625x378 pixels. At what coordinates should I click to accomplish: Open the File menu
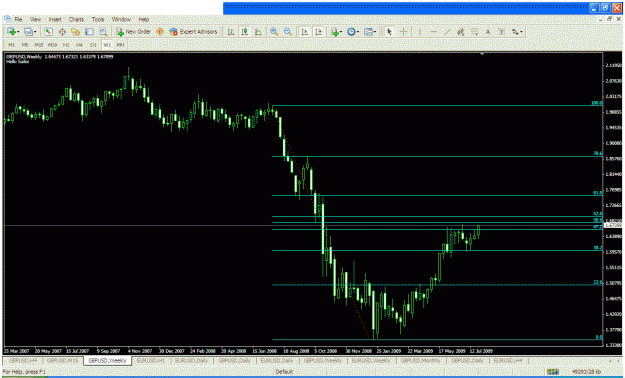tap(18, 19)
